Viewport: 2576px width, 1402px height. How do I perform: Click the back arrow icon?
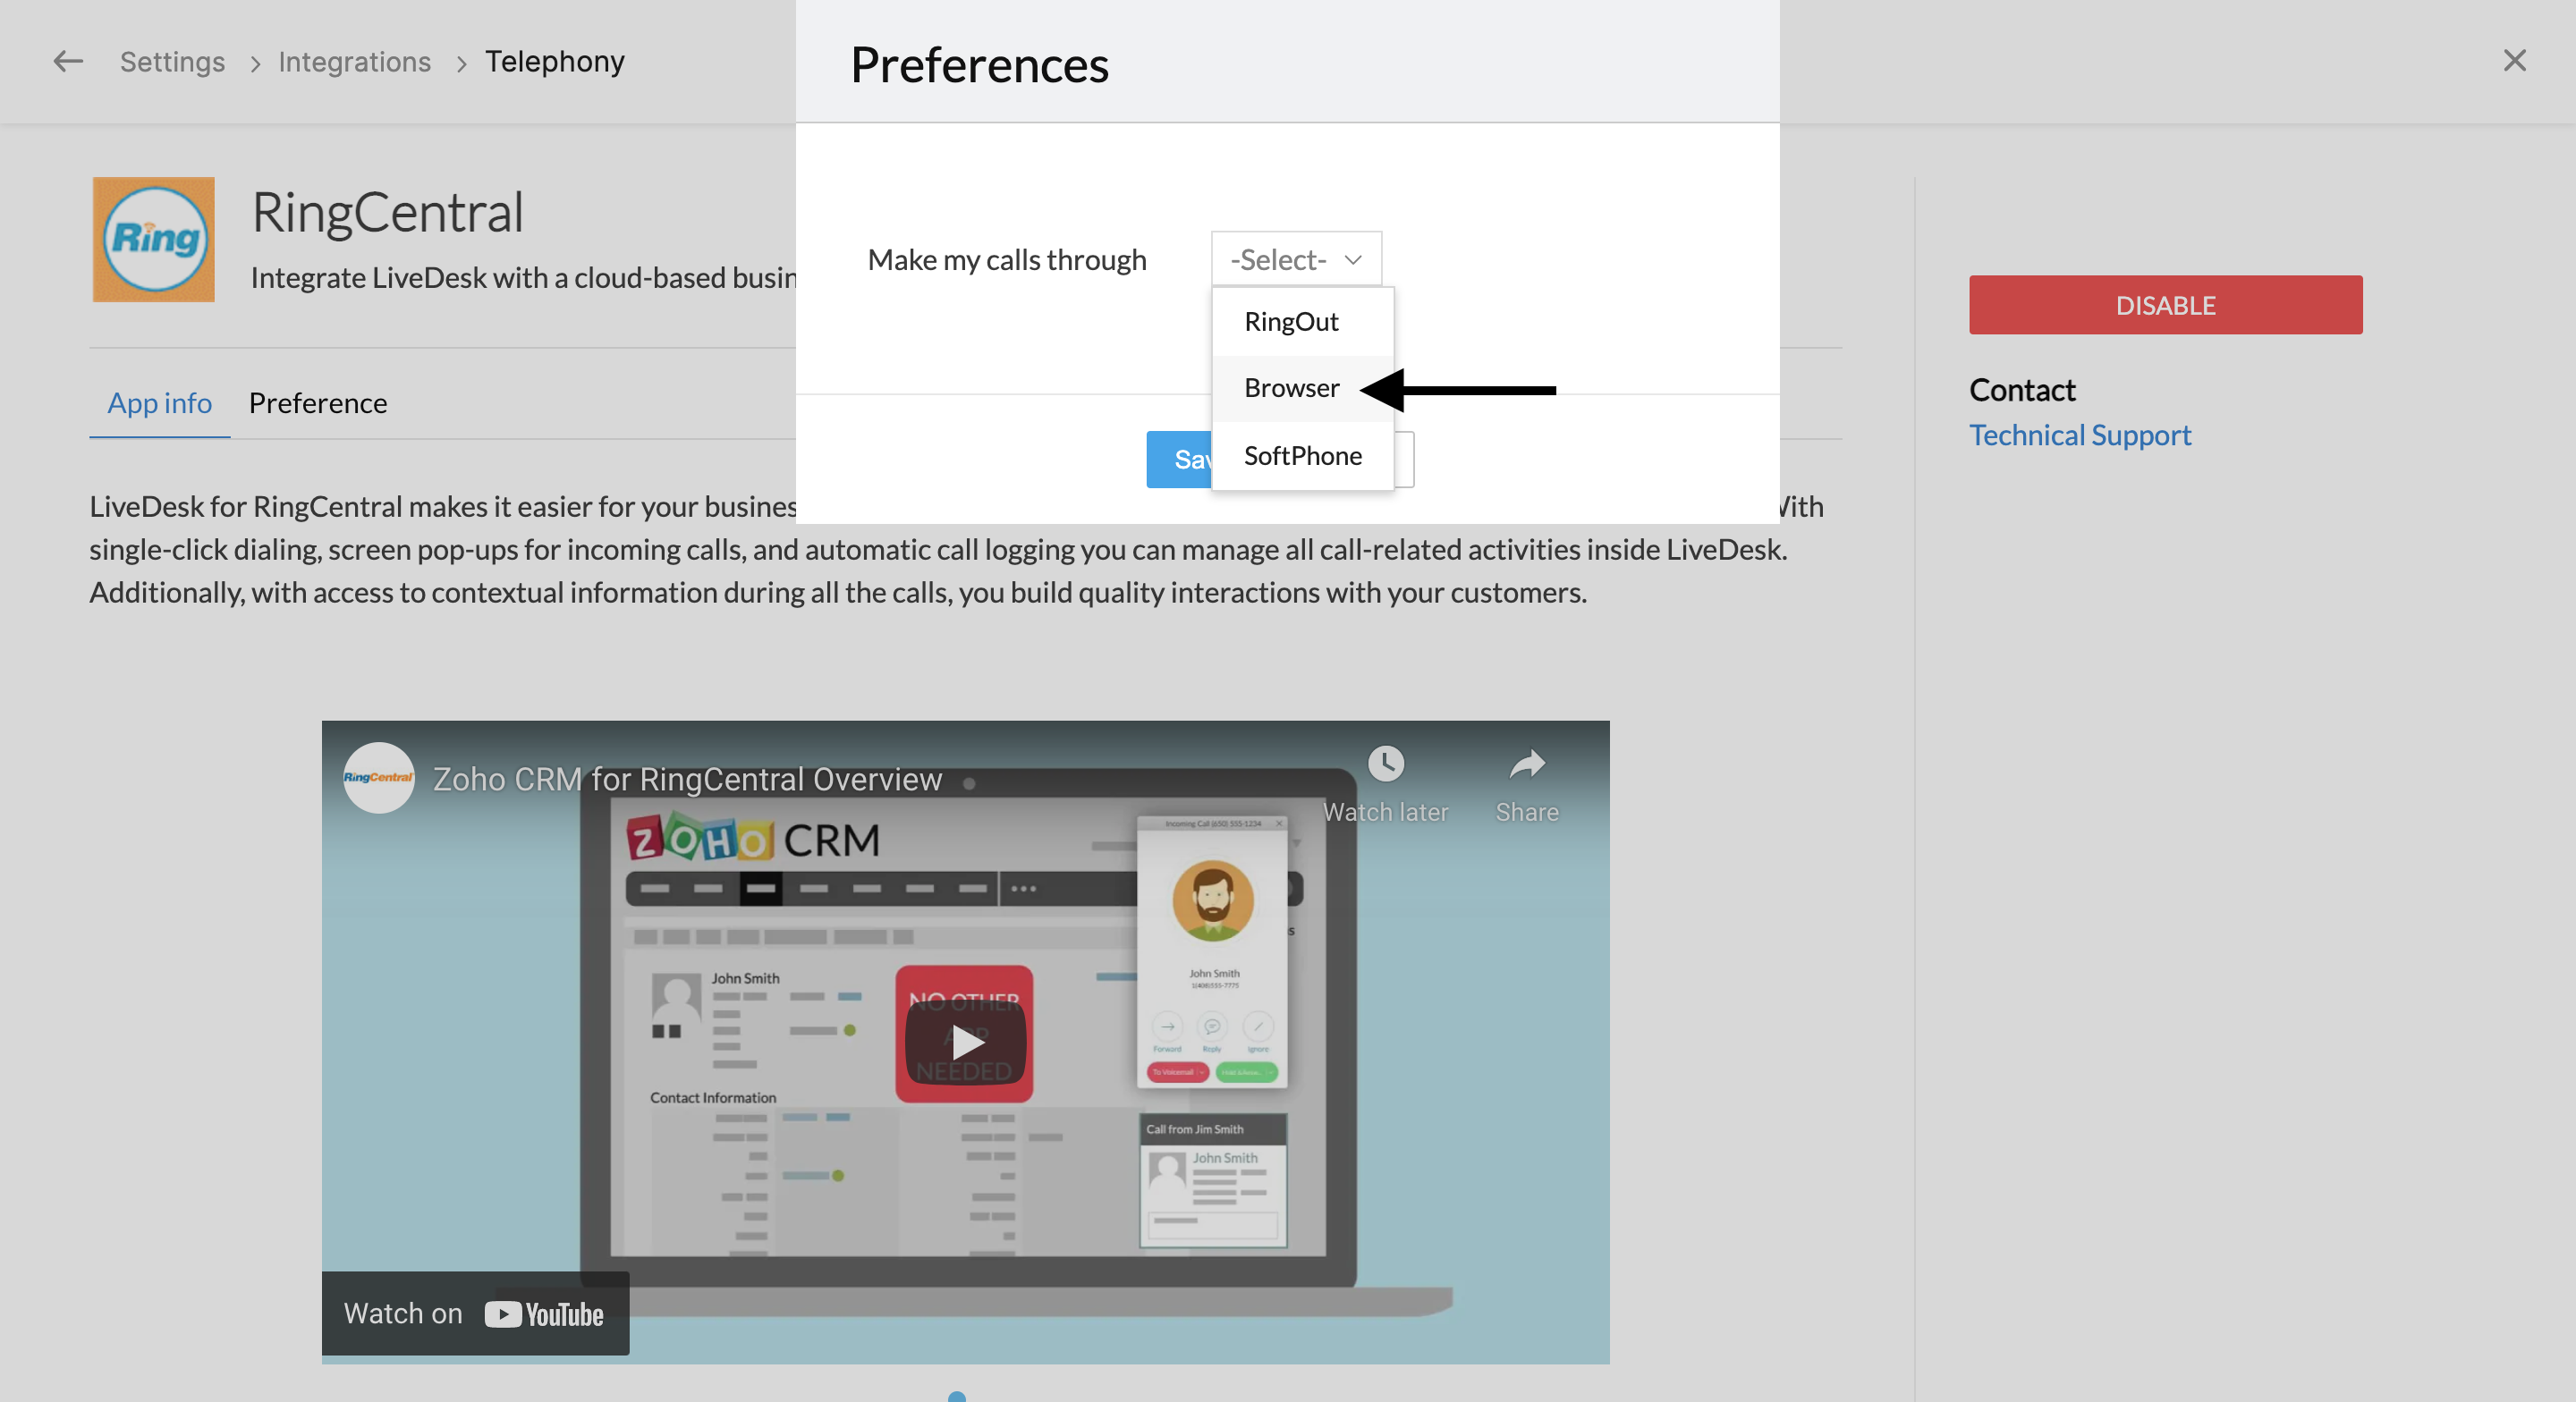(x=67, y=62)
